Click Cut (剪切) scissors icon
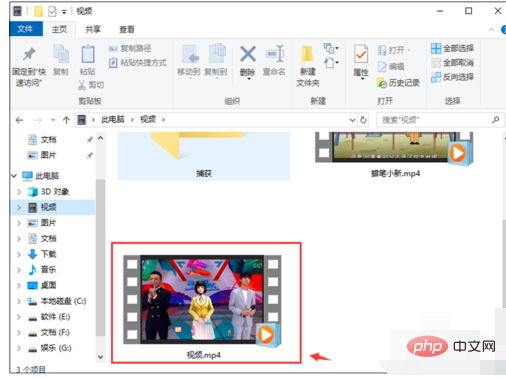 pos(82,85)
